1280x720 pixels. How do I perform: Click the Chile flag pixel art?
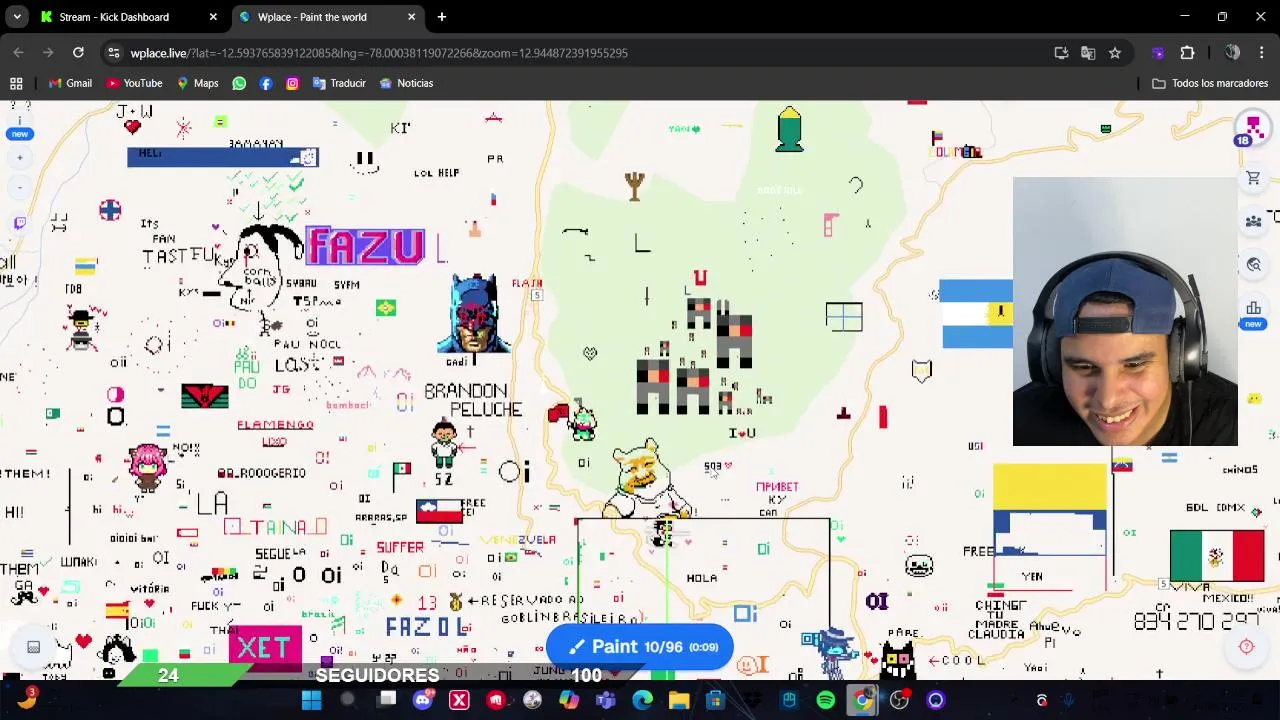tap(439, 512)
